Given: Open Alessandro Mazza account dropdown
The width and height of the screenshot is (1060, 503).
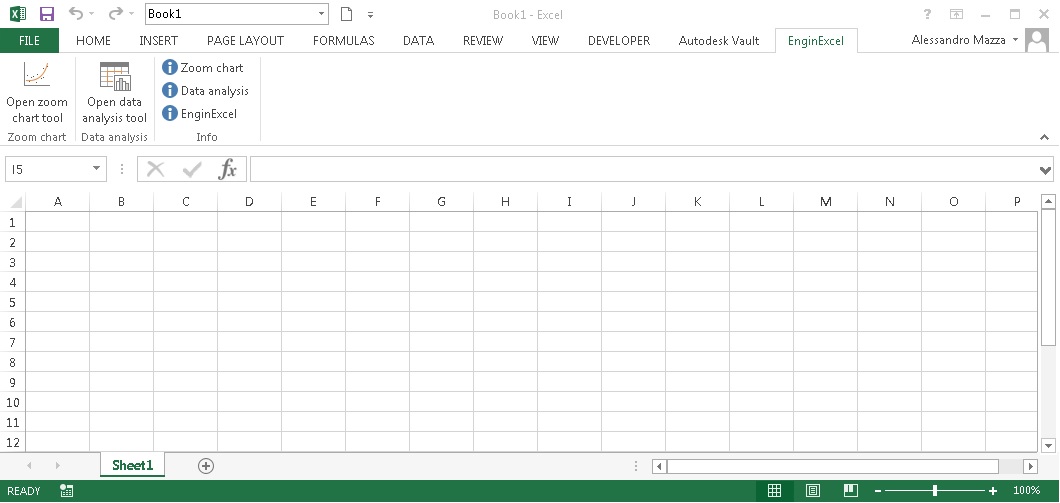Looking at the screenshot, I should 1015,41.
